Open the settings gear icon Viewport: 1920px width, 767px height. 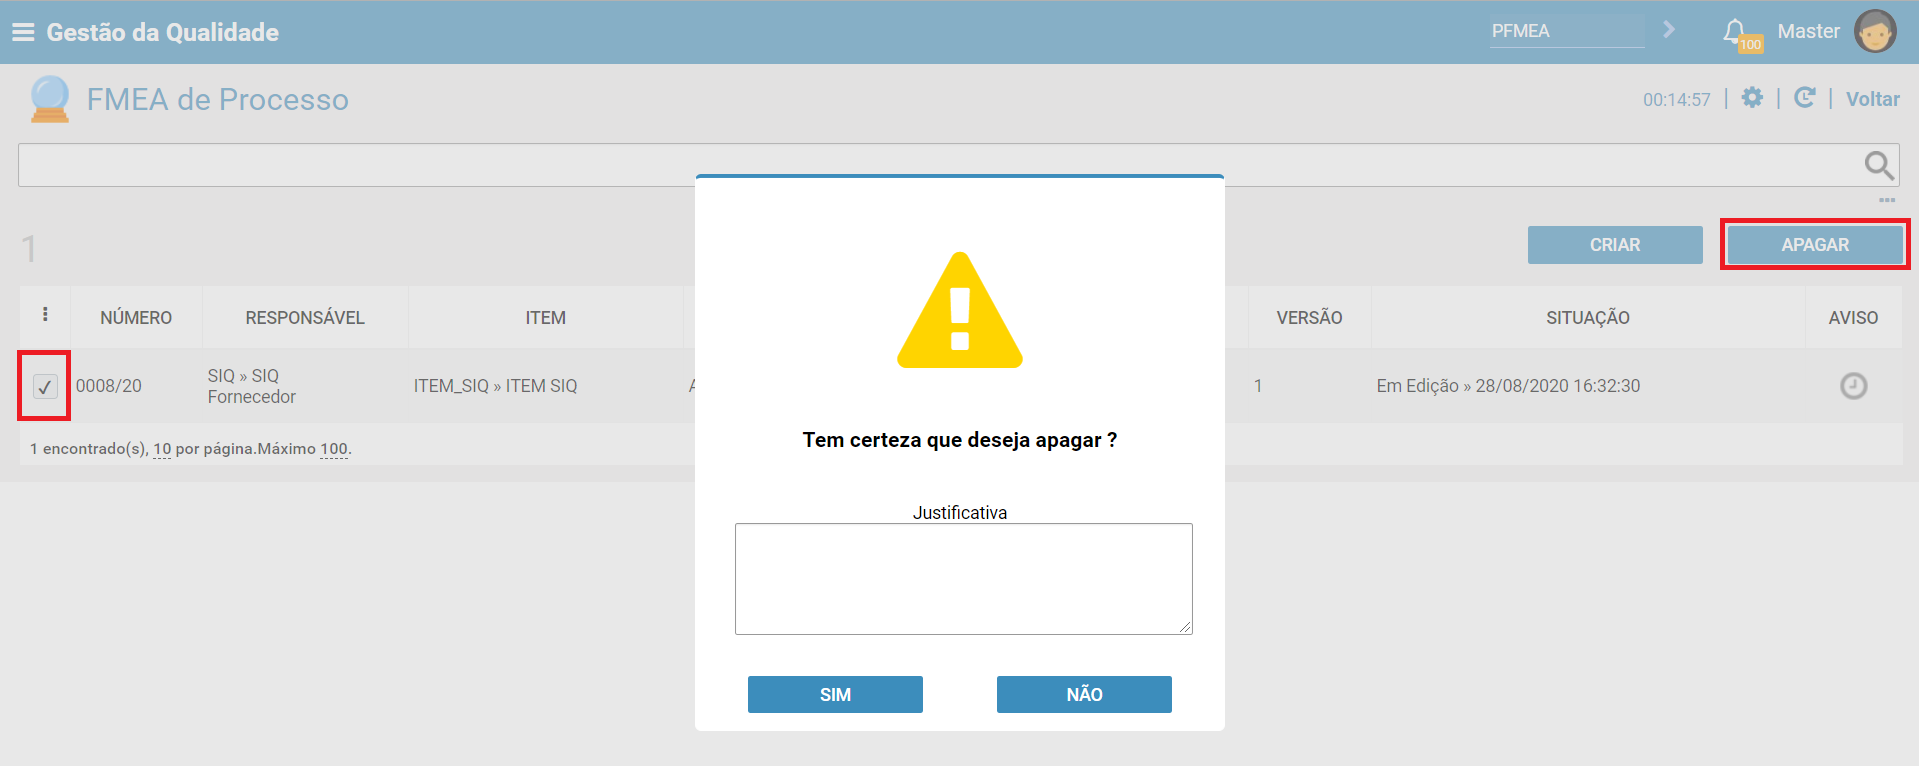[1752, 98]
